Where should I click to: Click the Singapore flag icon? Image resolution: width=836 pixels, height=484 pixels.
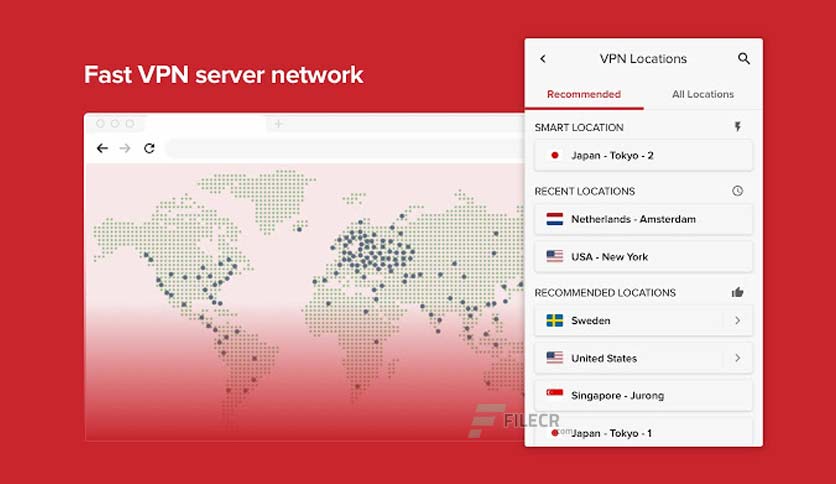(554, 393)
